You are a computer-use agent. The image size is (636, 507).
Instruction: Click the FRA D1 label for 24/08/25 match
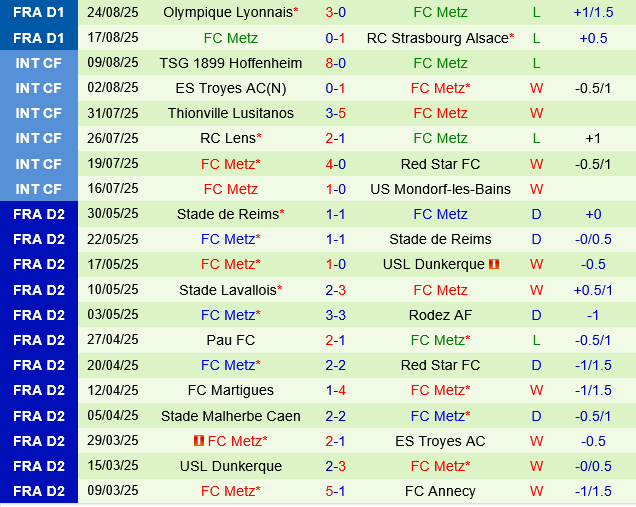[x=38, y=12]
